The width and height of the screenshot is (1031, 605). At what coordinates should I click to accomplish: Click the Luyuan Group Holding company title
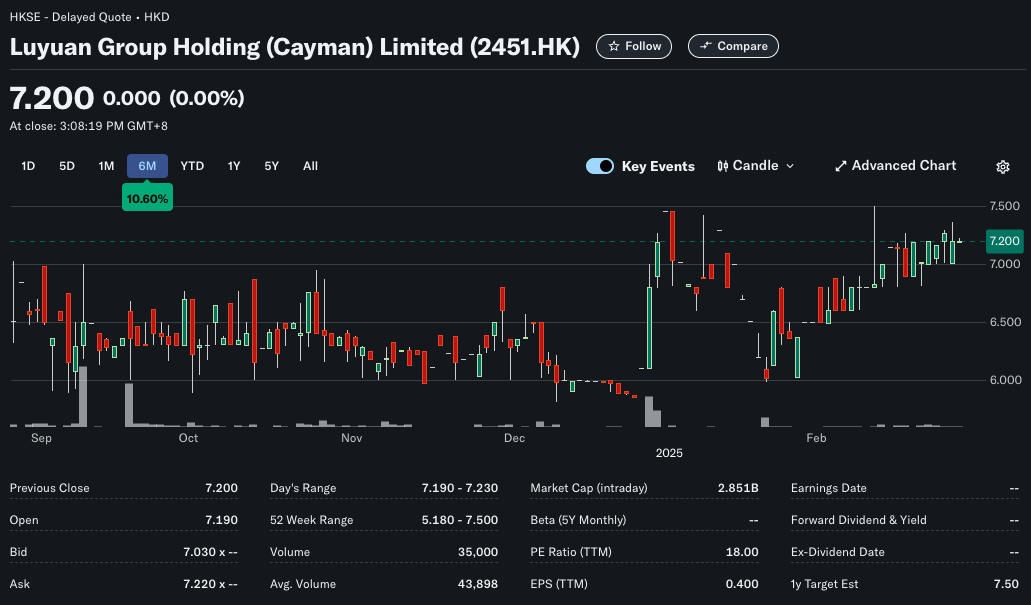tap(295, 47)
